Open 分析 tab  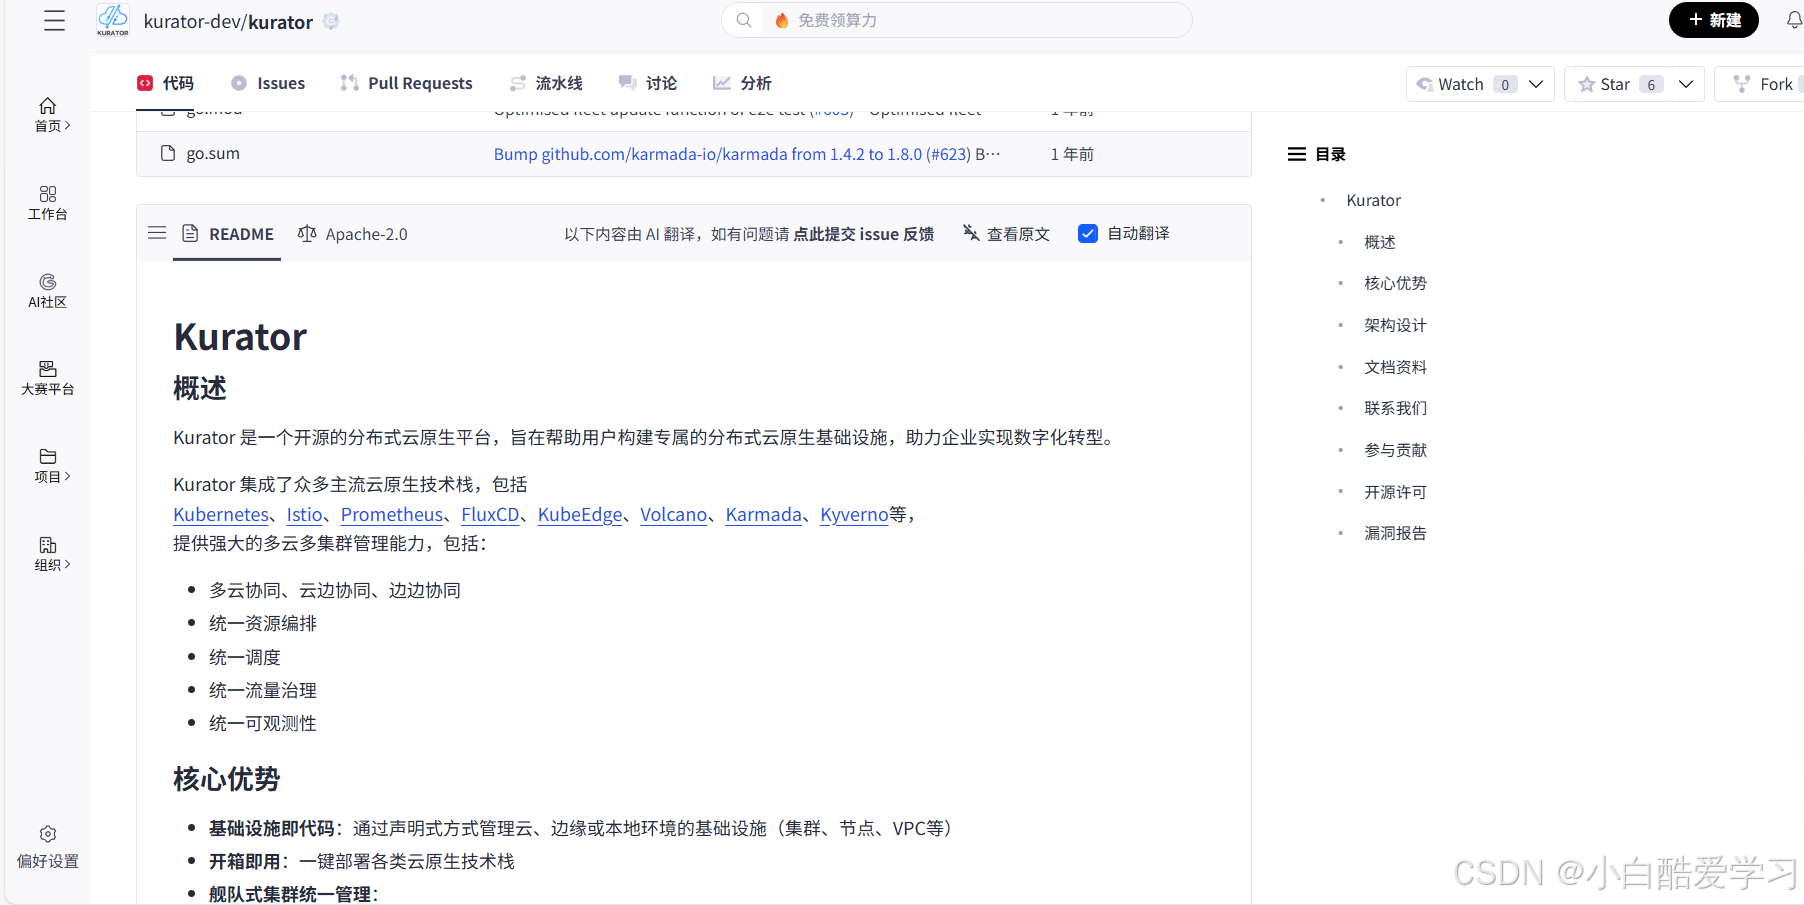click(x=742, y=83)
